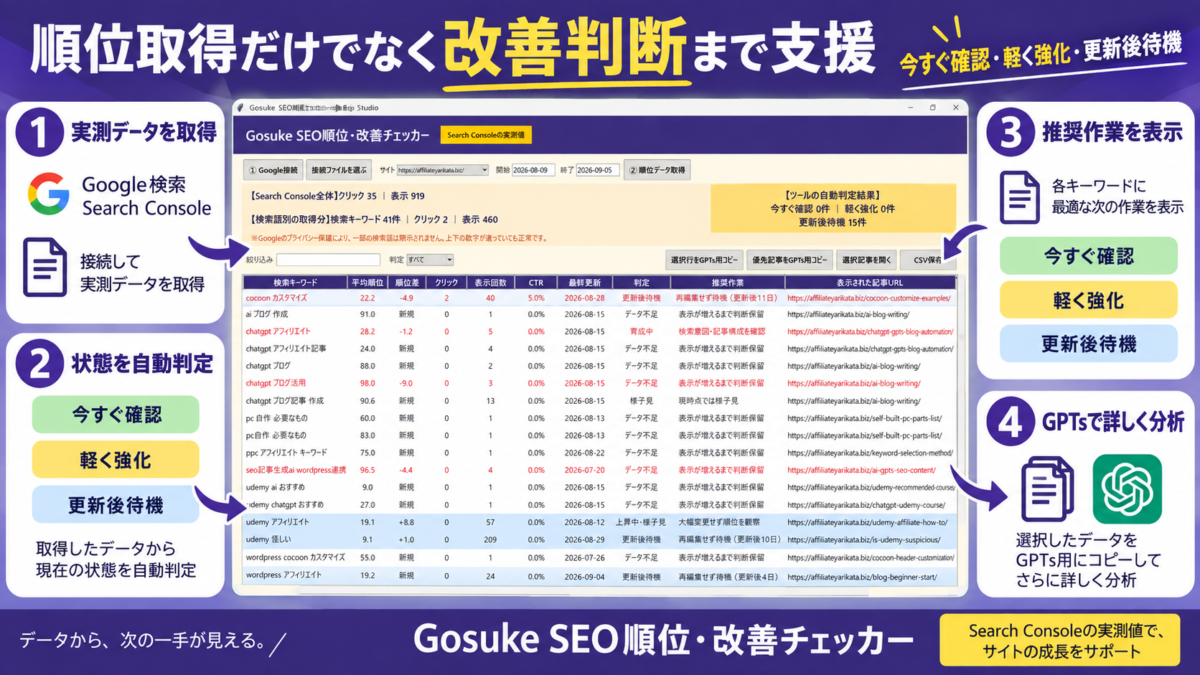Click the blue 更新後待機 pill under 推奨作業を表示
Screen dimensions: 1200x675
pos(1088,343)
